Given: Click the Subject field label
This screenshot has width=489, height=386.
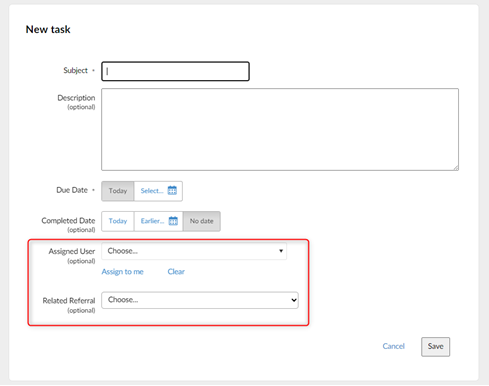Looking at the screenshot, I should (x=75, y=70).
